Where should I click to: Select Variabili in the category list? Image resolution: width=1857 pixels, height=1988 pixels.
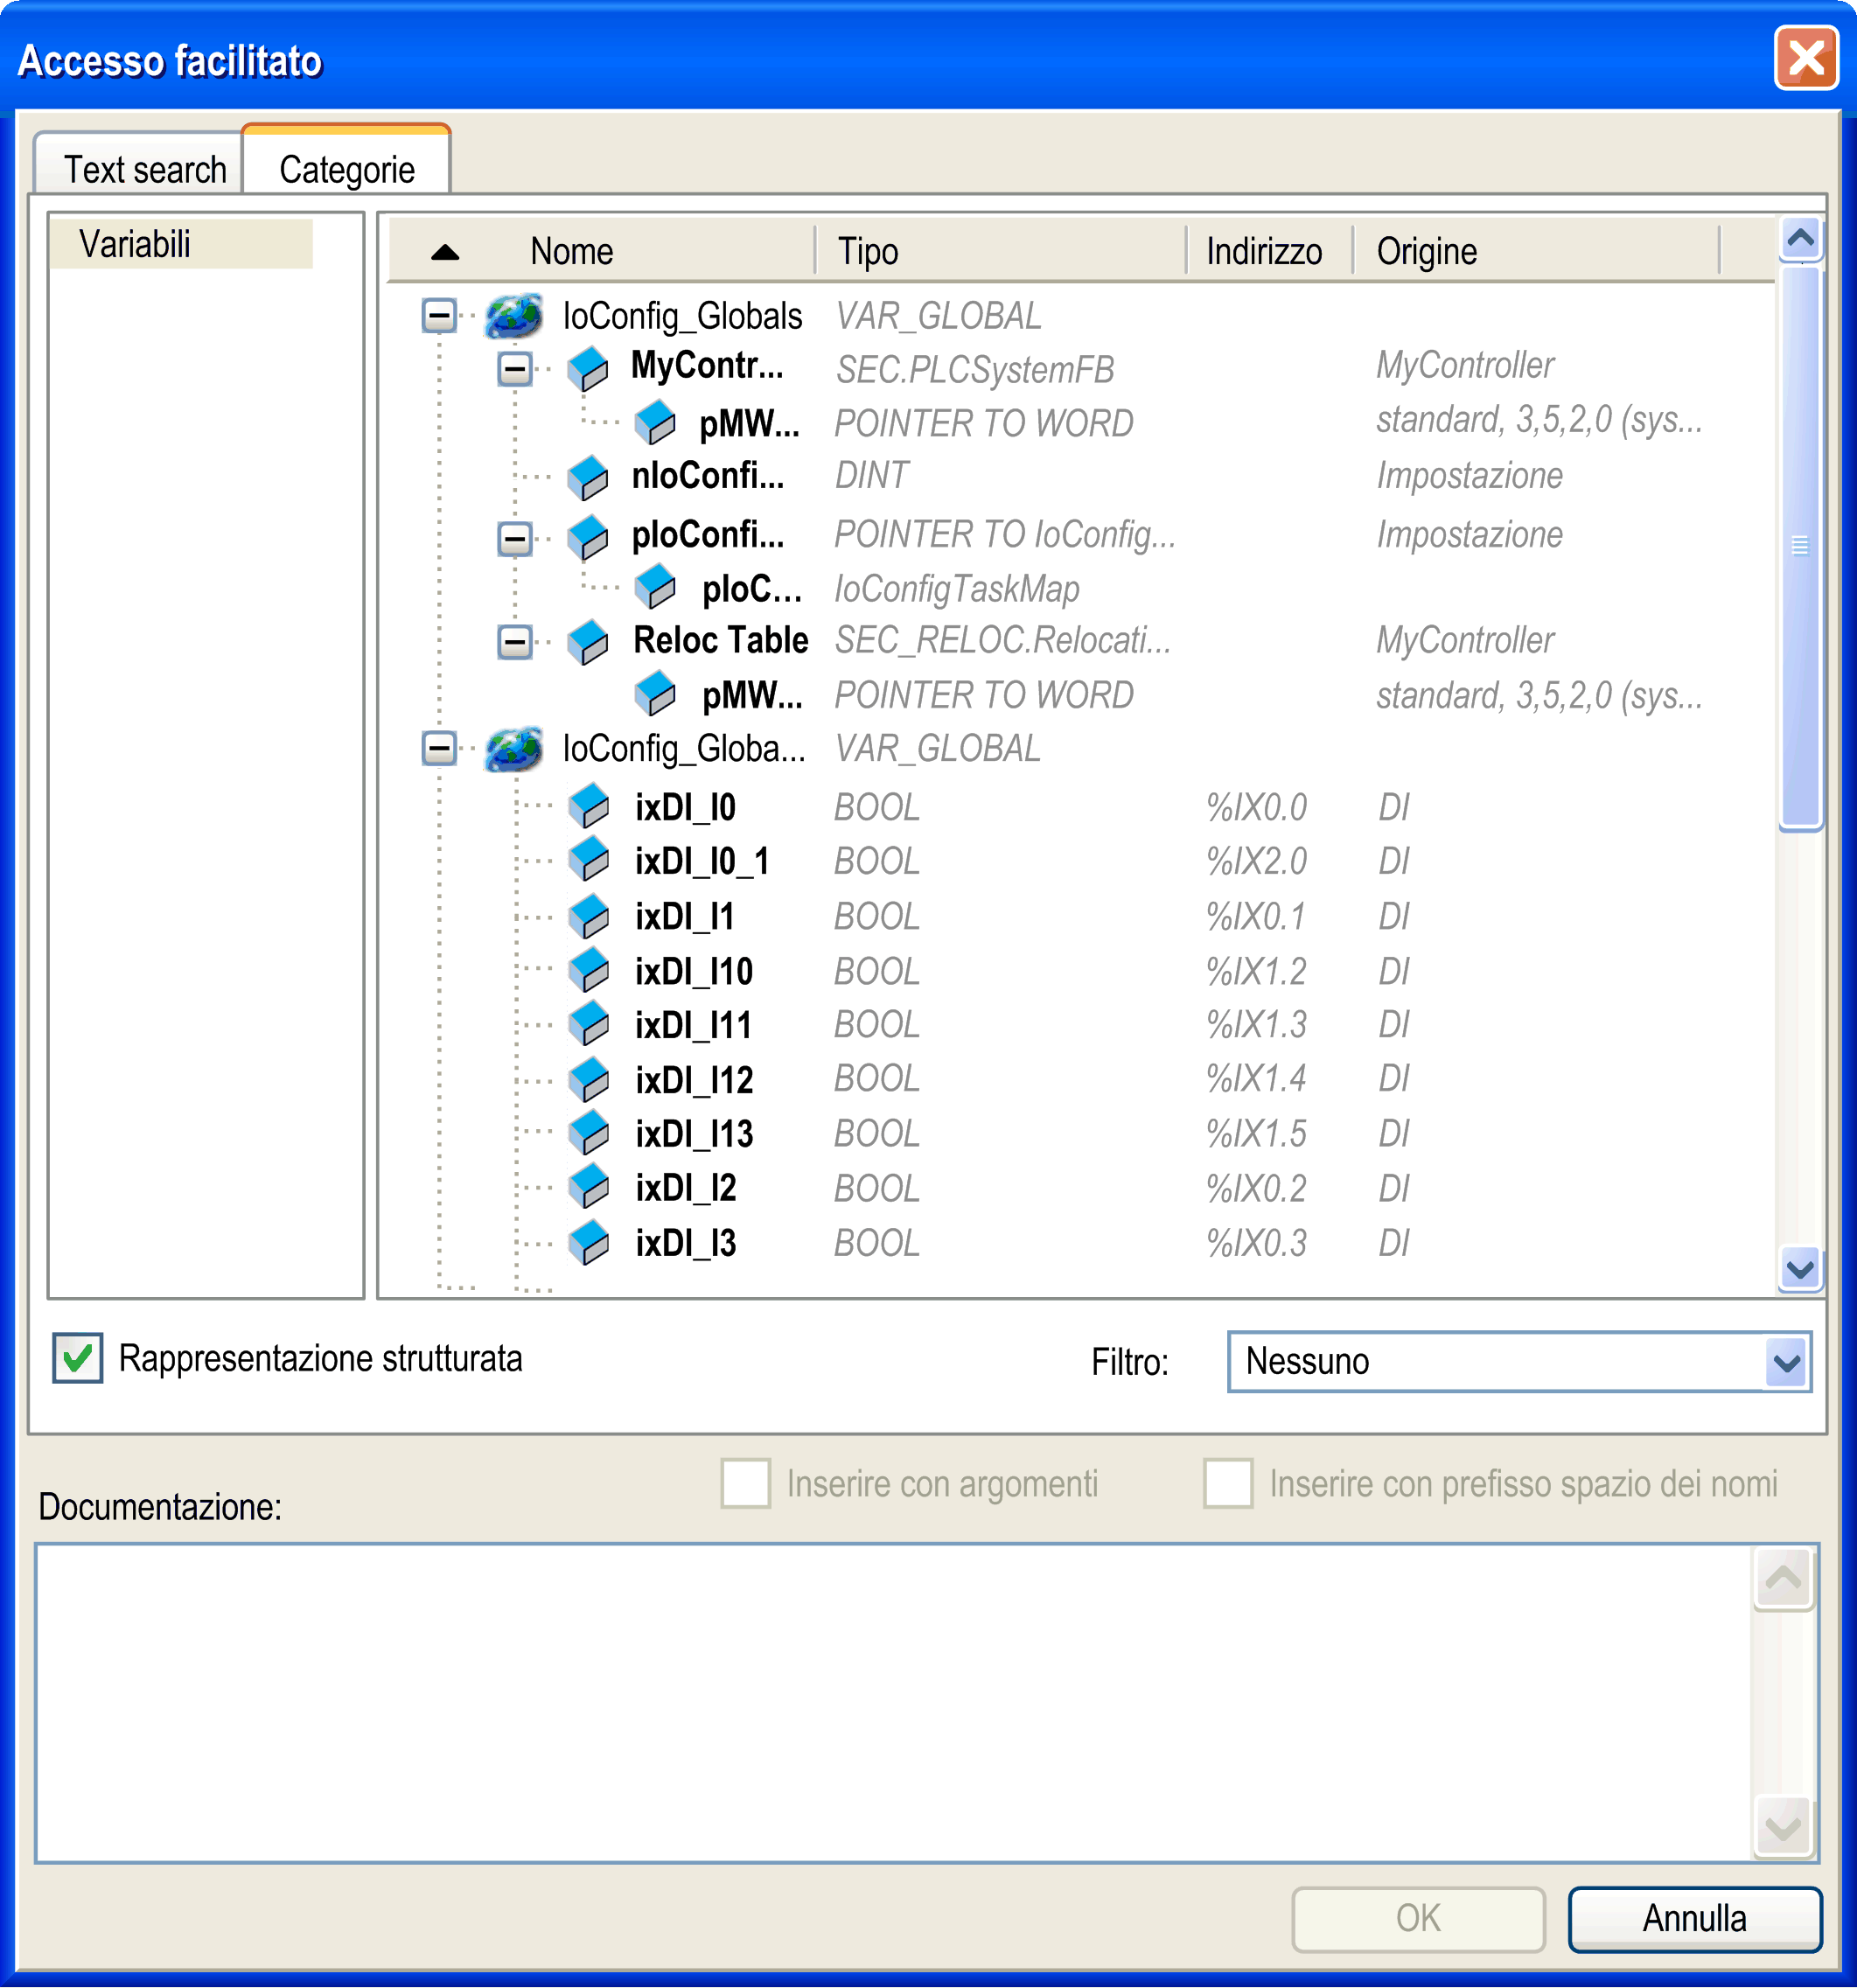click(135, 244)
